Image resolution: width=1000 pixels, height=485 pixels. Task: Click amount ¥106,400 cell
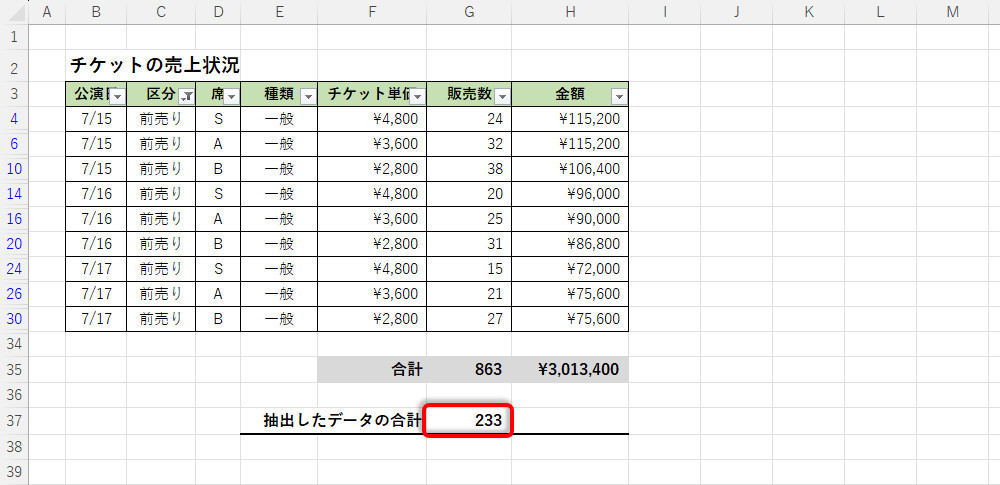tap(570, 168)
